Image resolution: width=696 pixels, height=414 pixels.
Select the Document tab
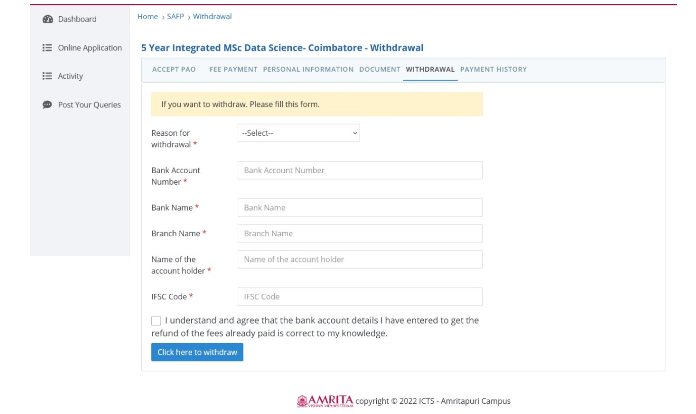pos(380,70)
